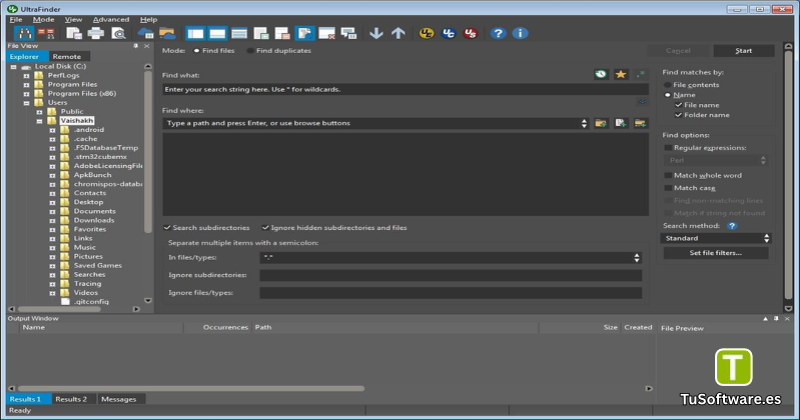Viewport: 800px width, 420px height.
Task: Switch to the Results 2 tab
Action: [x=71, y=399]
